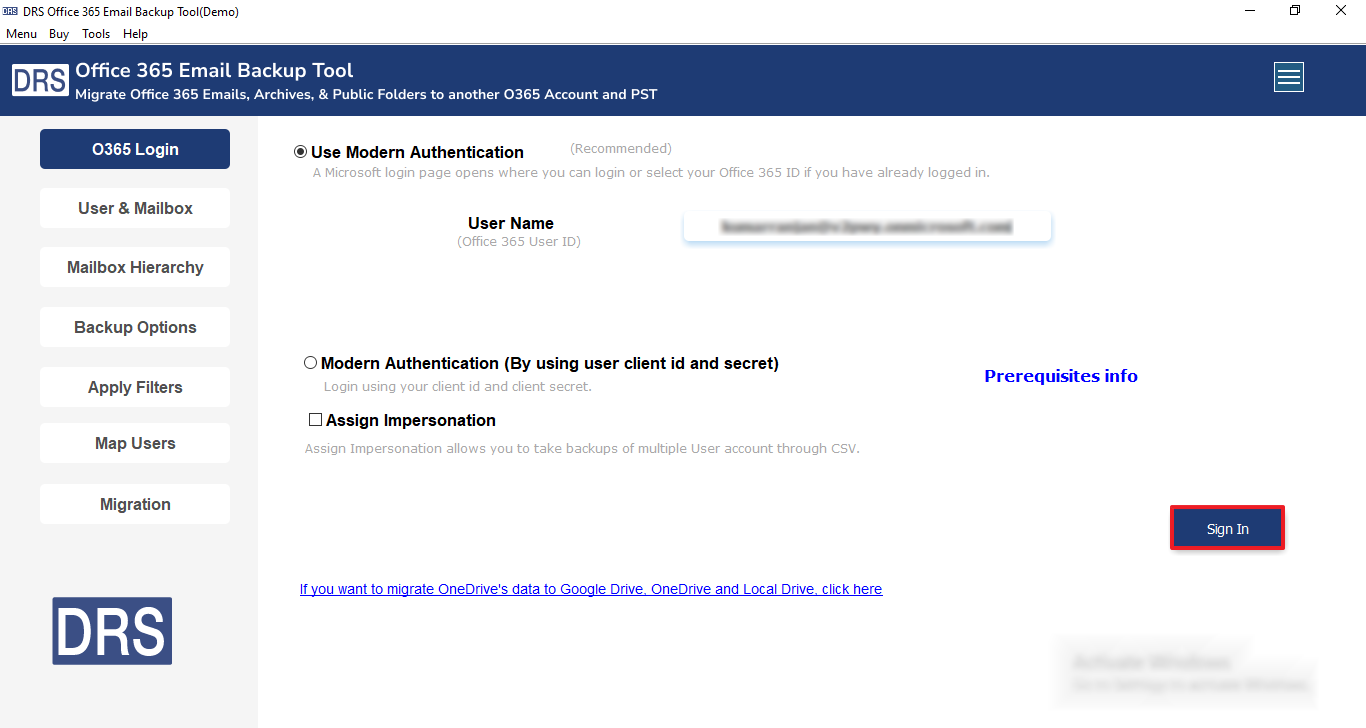The height and width of the screenshot is (728, 1366).
Task: Open the hamburger menu icon top right
Action: click(x=1288, y=76)
